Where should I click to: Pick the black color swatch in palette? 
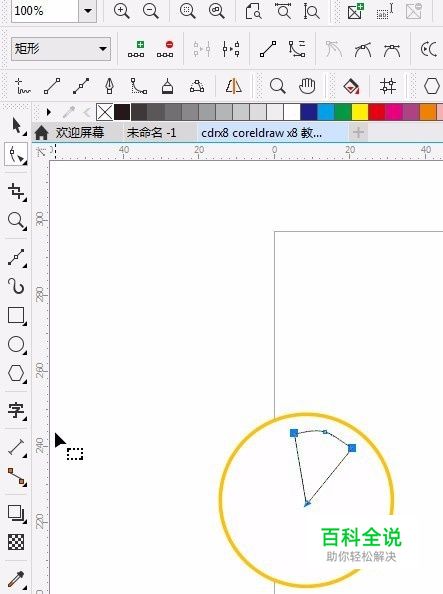122,113
